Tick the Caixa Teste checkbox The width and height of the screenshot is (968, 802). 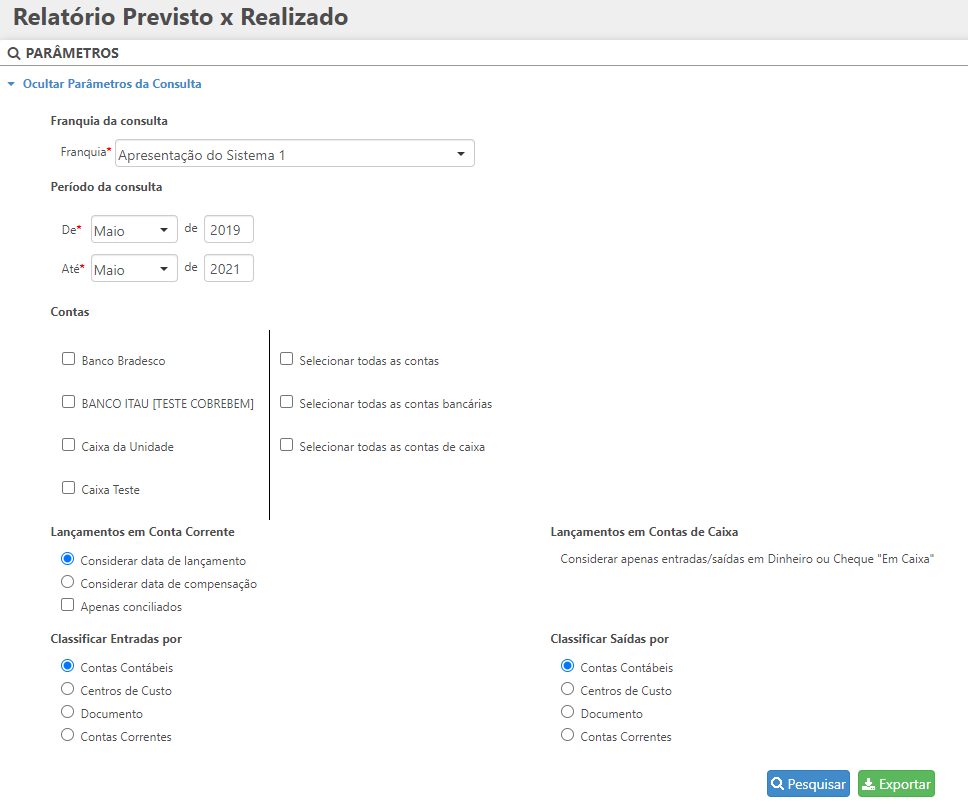pyautogui.click(x=68, y=488)
